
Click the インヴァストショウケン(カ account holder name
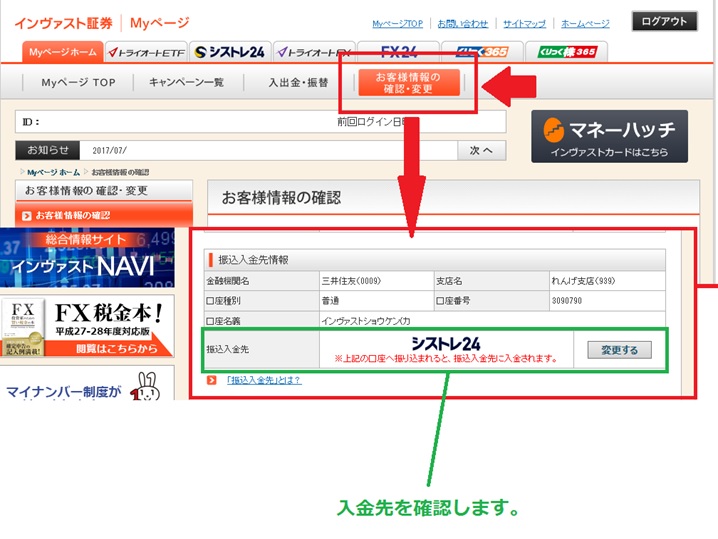tap(365, 321)
